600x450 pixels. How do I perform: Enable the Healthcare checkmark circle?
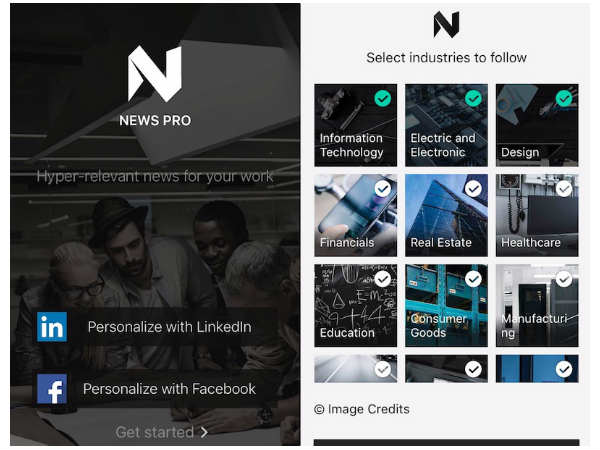[564, 189]
